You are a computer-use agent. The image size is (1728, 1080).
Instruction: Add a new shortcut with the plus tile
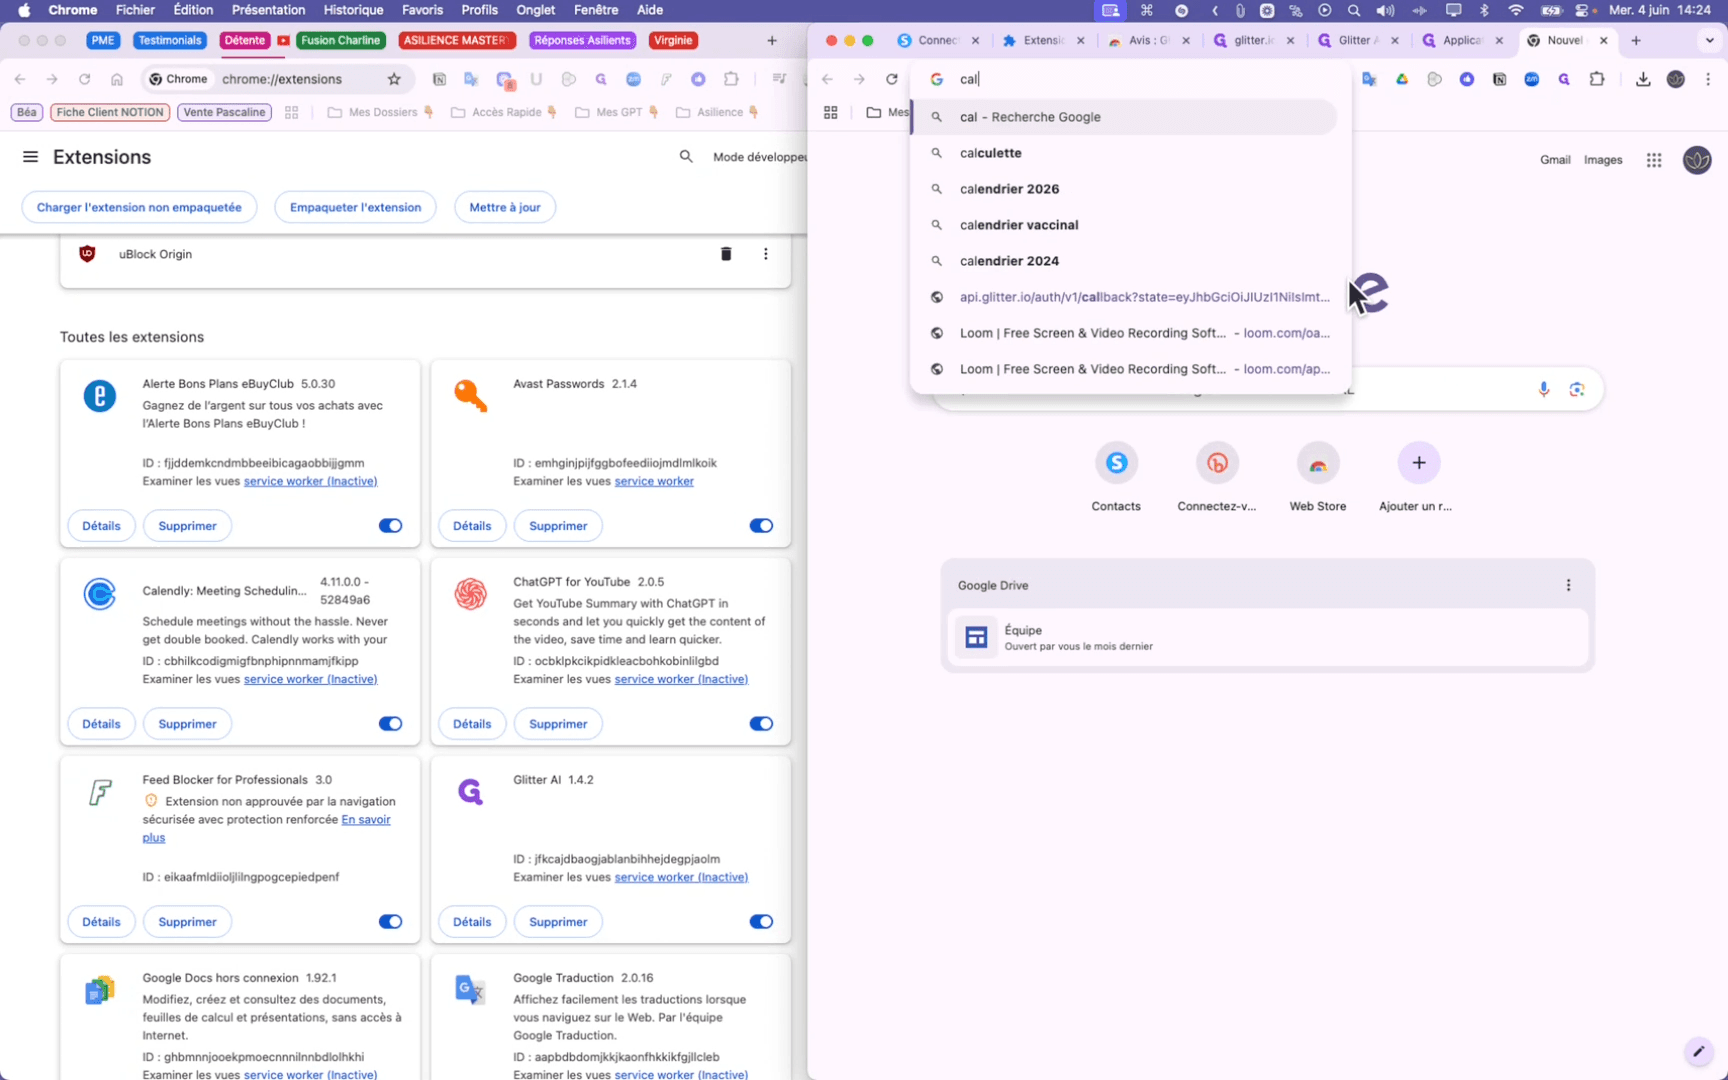[1418, 478]
